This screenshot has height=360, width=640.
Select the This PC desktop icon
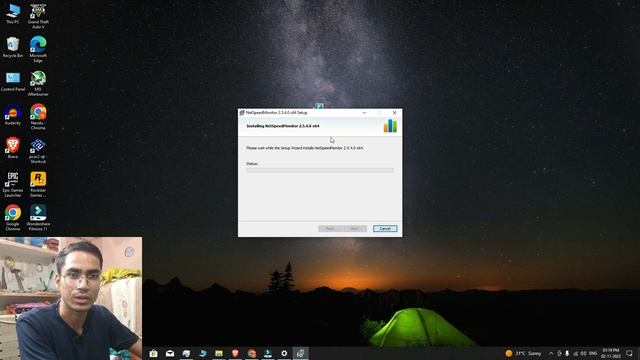pos(13,14)
